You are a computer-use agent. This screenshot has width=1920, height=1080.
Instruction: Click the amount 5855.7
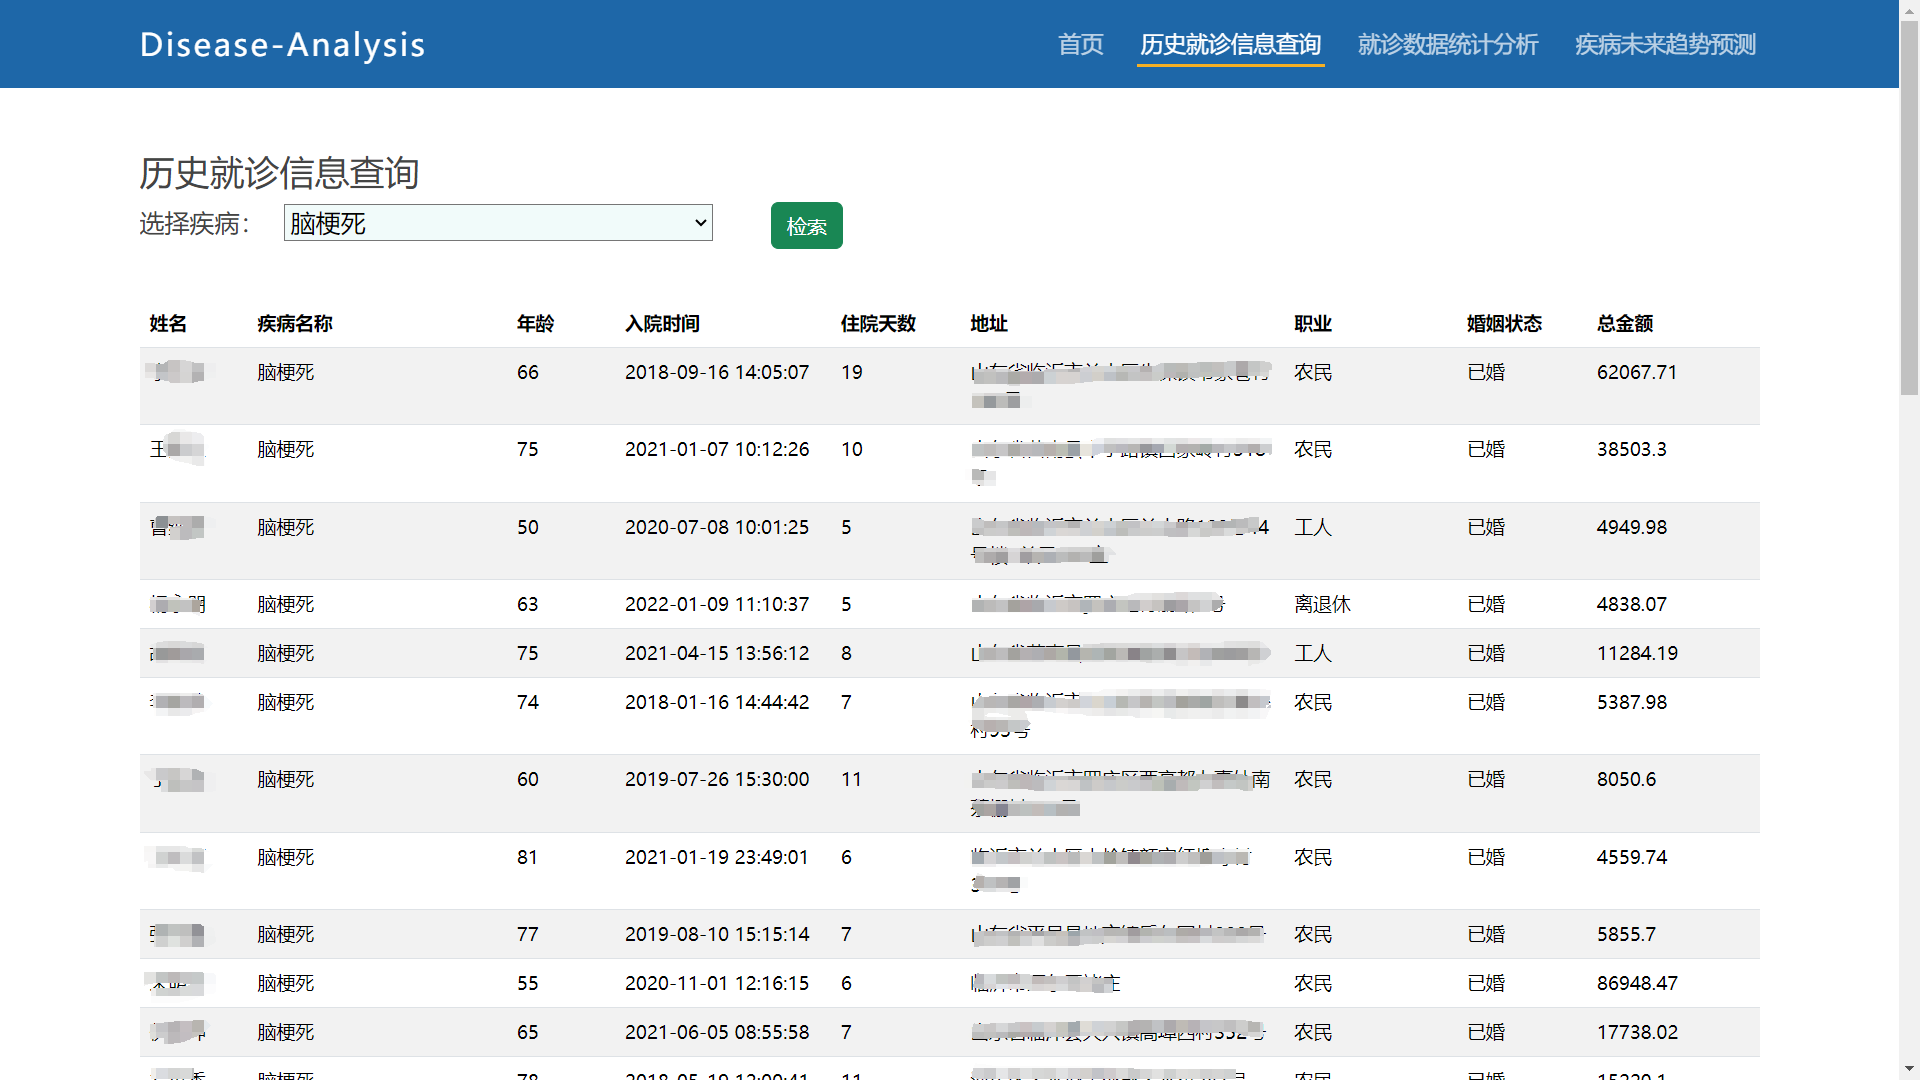click(1626, 935)
